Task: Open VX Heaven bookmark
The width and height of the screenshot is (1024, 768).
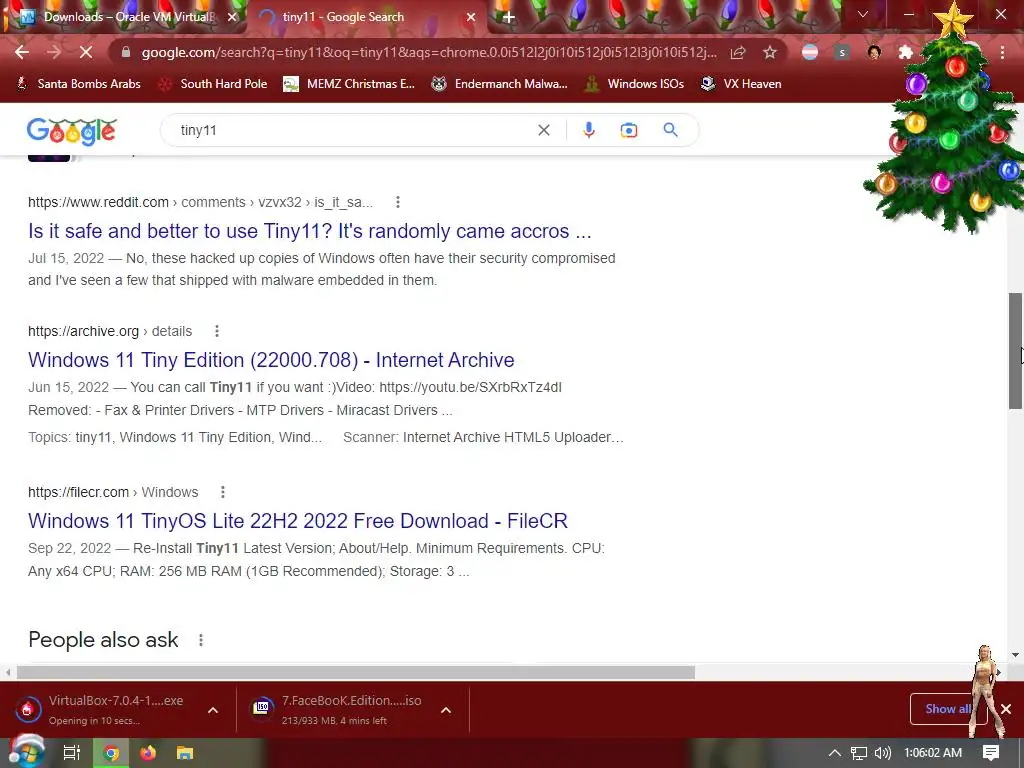Action: (x=741, y=84)
